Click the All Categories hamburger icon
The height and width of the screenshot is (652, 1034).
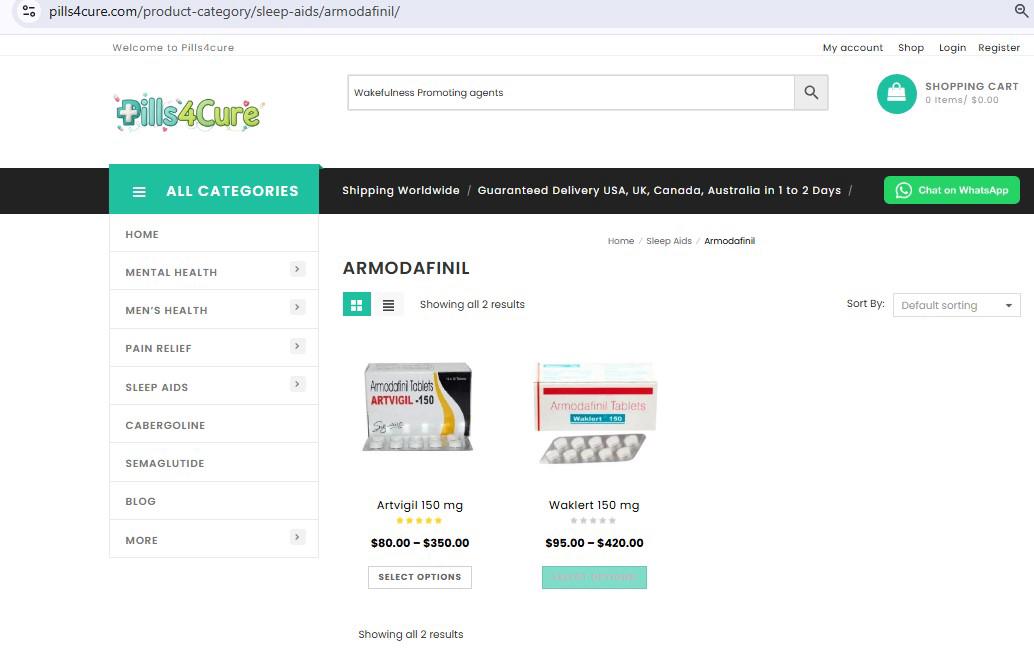(x=139, y=192)
